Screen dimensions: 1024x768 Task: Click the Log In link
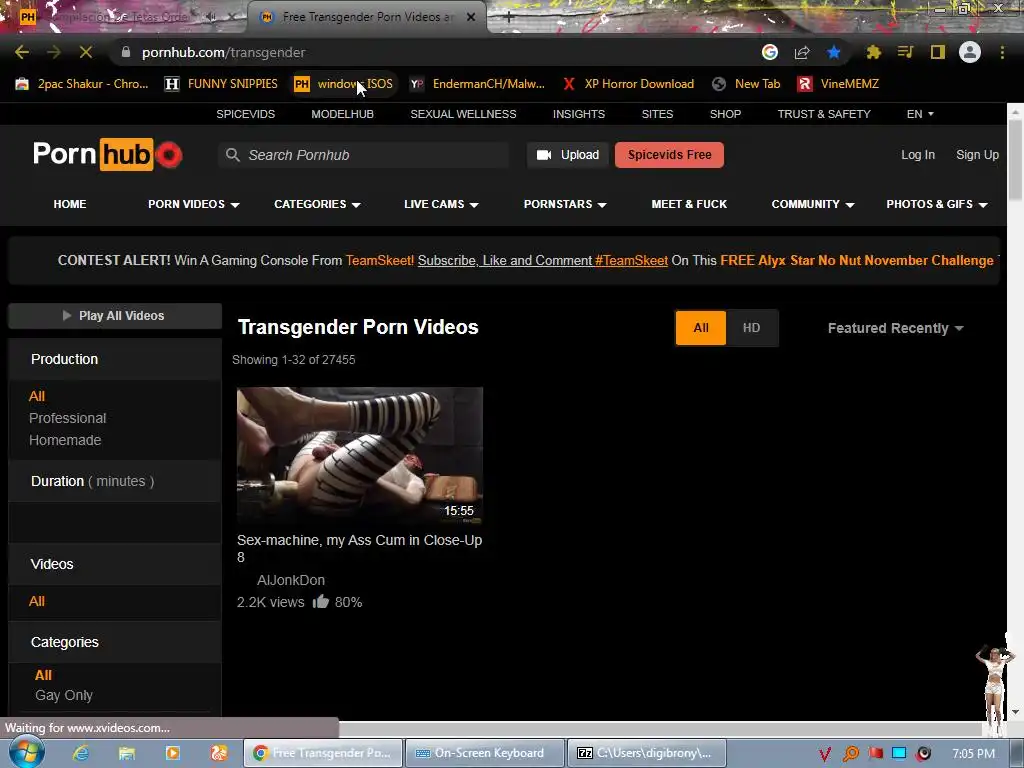click(918, 155)
